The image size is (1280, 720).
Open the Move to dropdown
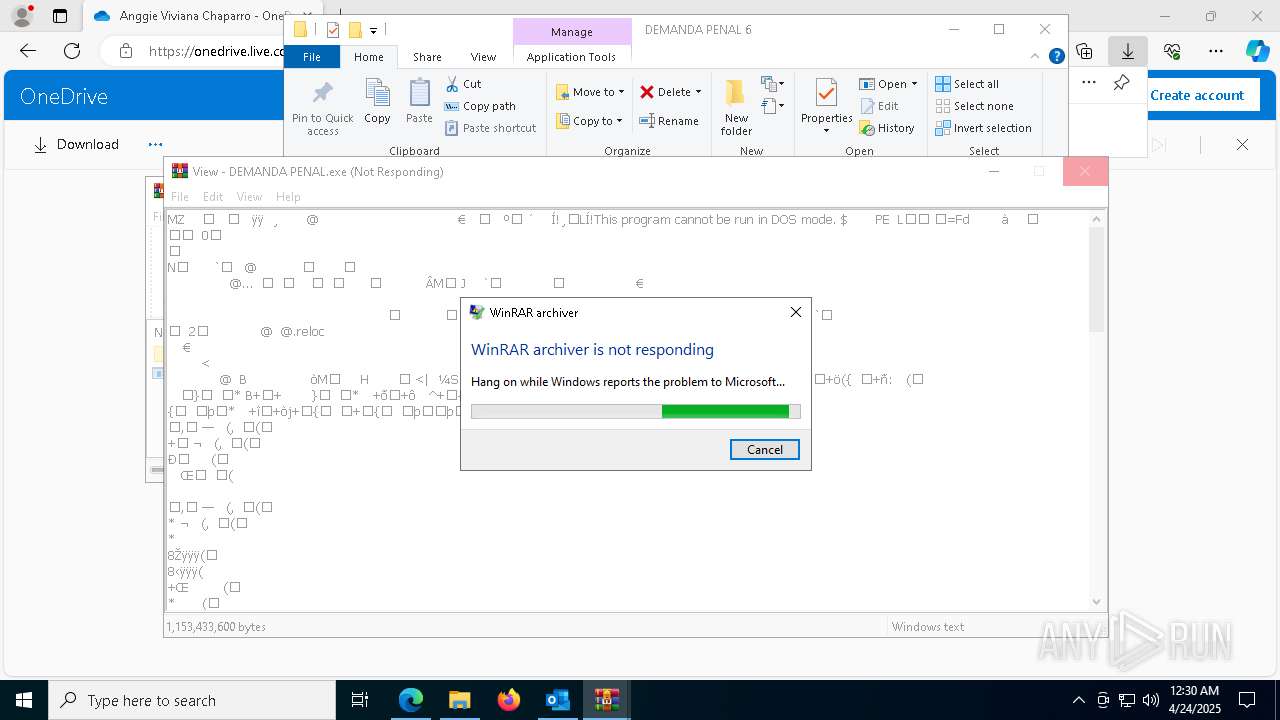[x=590, y=92]
